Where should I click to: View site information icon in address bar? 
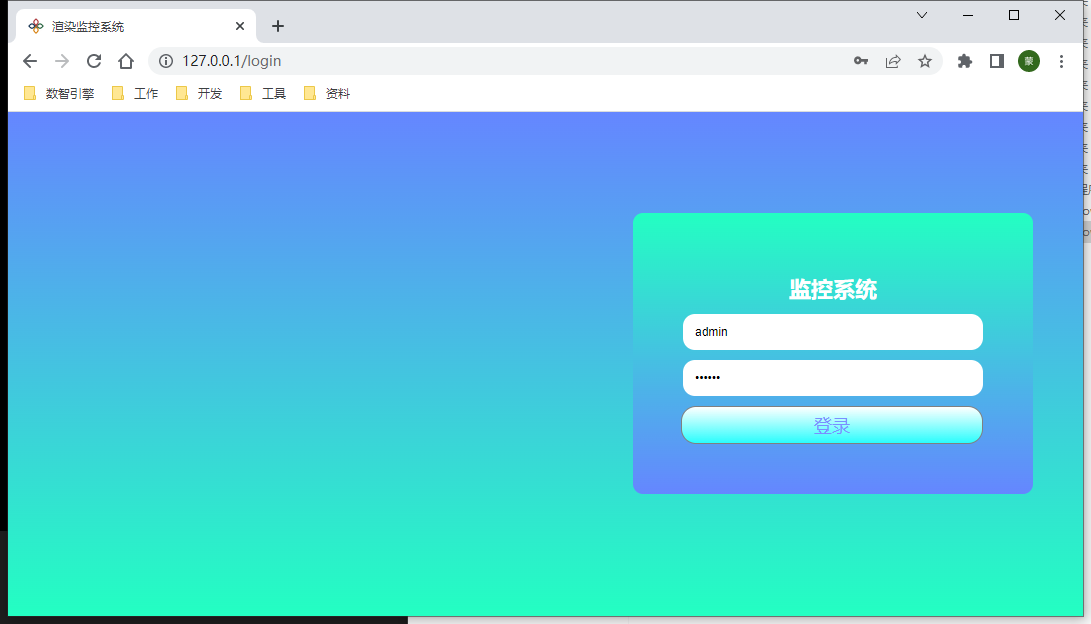point(166,61)
